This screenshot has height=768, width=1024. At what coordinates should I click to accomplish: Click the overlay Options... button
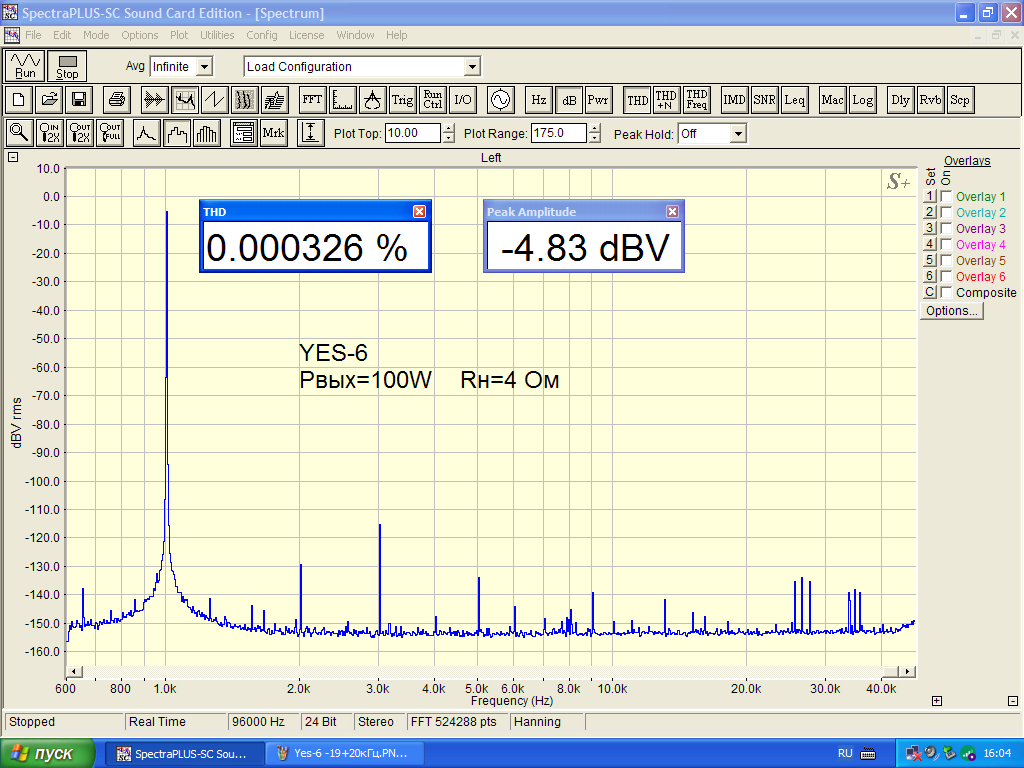[951, 311]
